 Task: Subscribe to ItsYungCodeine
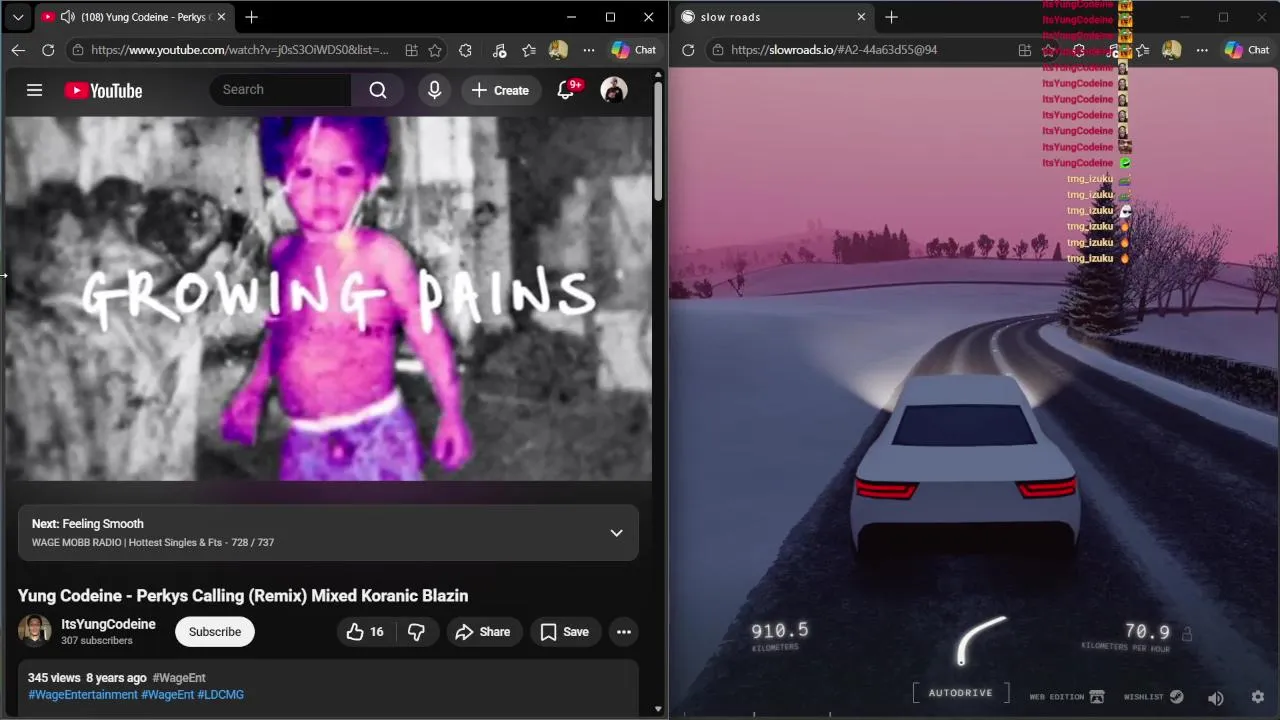pyautogui.click(x=215, y=632)
